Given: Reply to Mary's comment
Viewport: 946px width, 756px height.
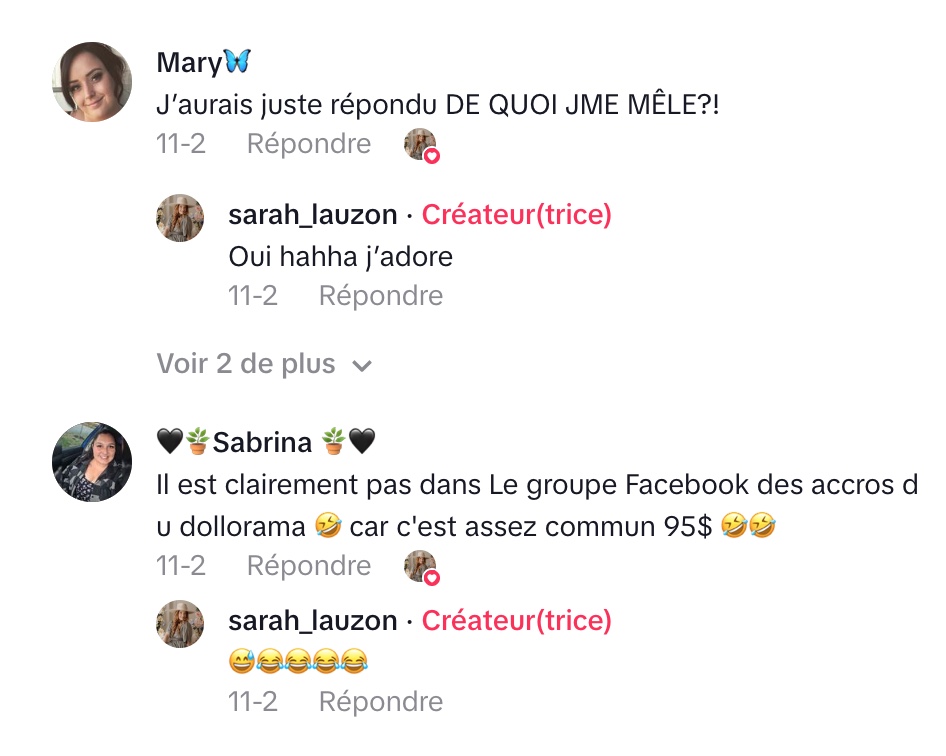Looking at the screenshot, I should 308,144.
